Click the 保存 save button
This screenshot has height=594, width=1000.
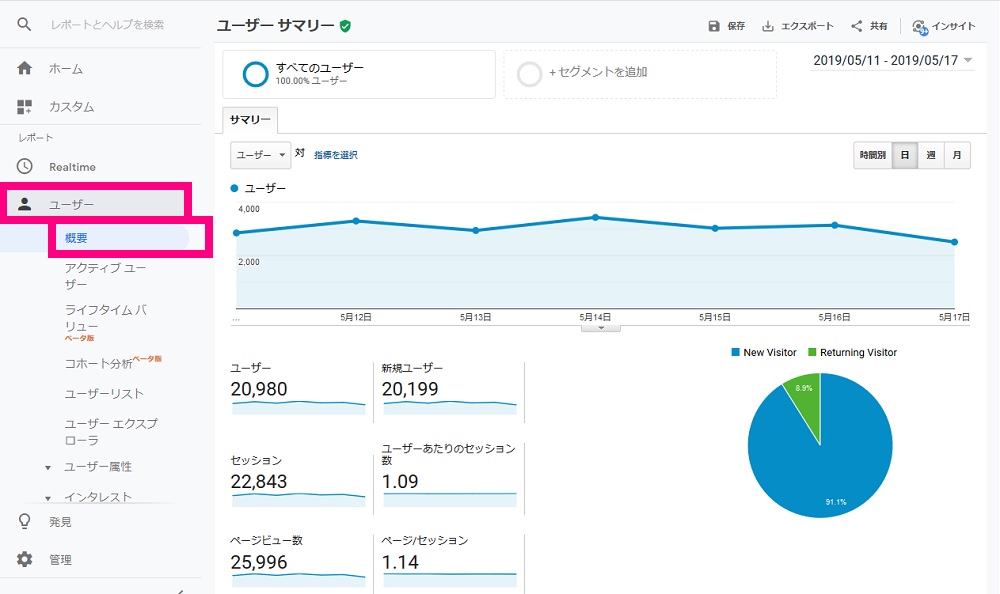pyautogui.click(x=727, y=26)
